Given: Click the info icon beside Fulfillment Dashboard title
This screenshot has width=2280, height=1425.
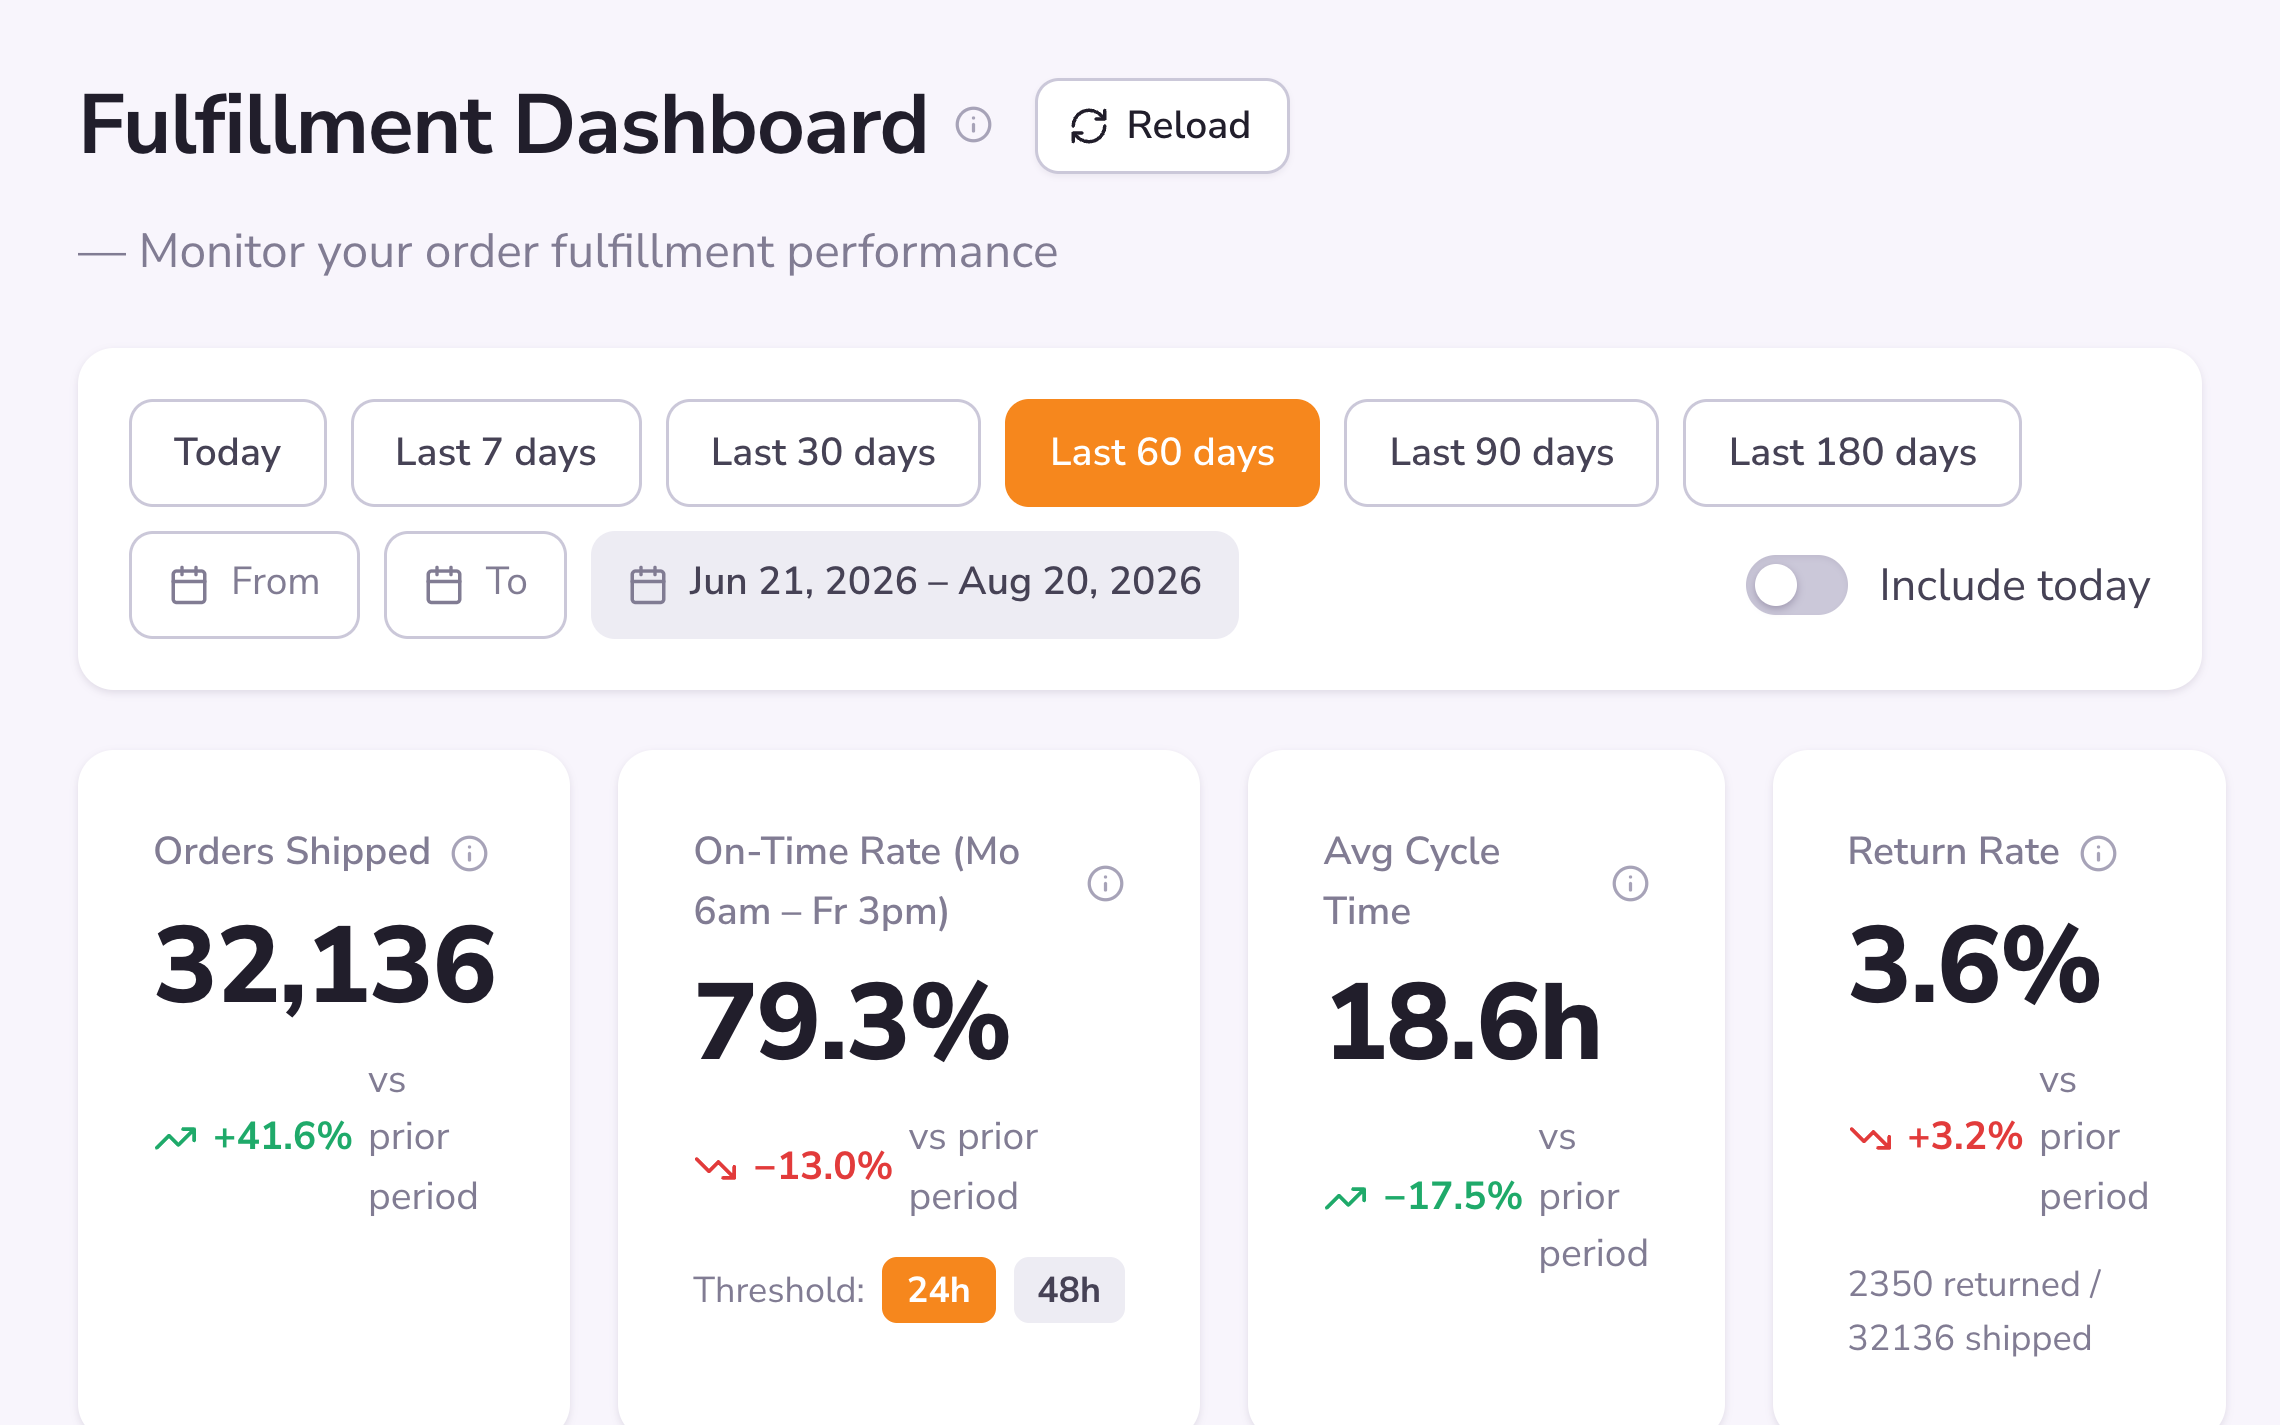Looking at the screenshot, I should (x=973, y=125).
